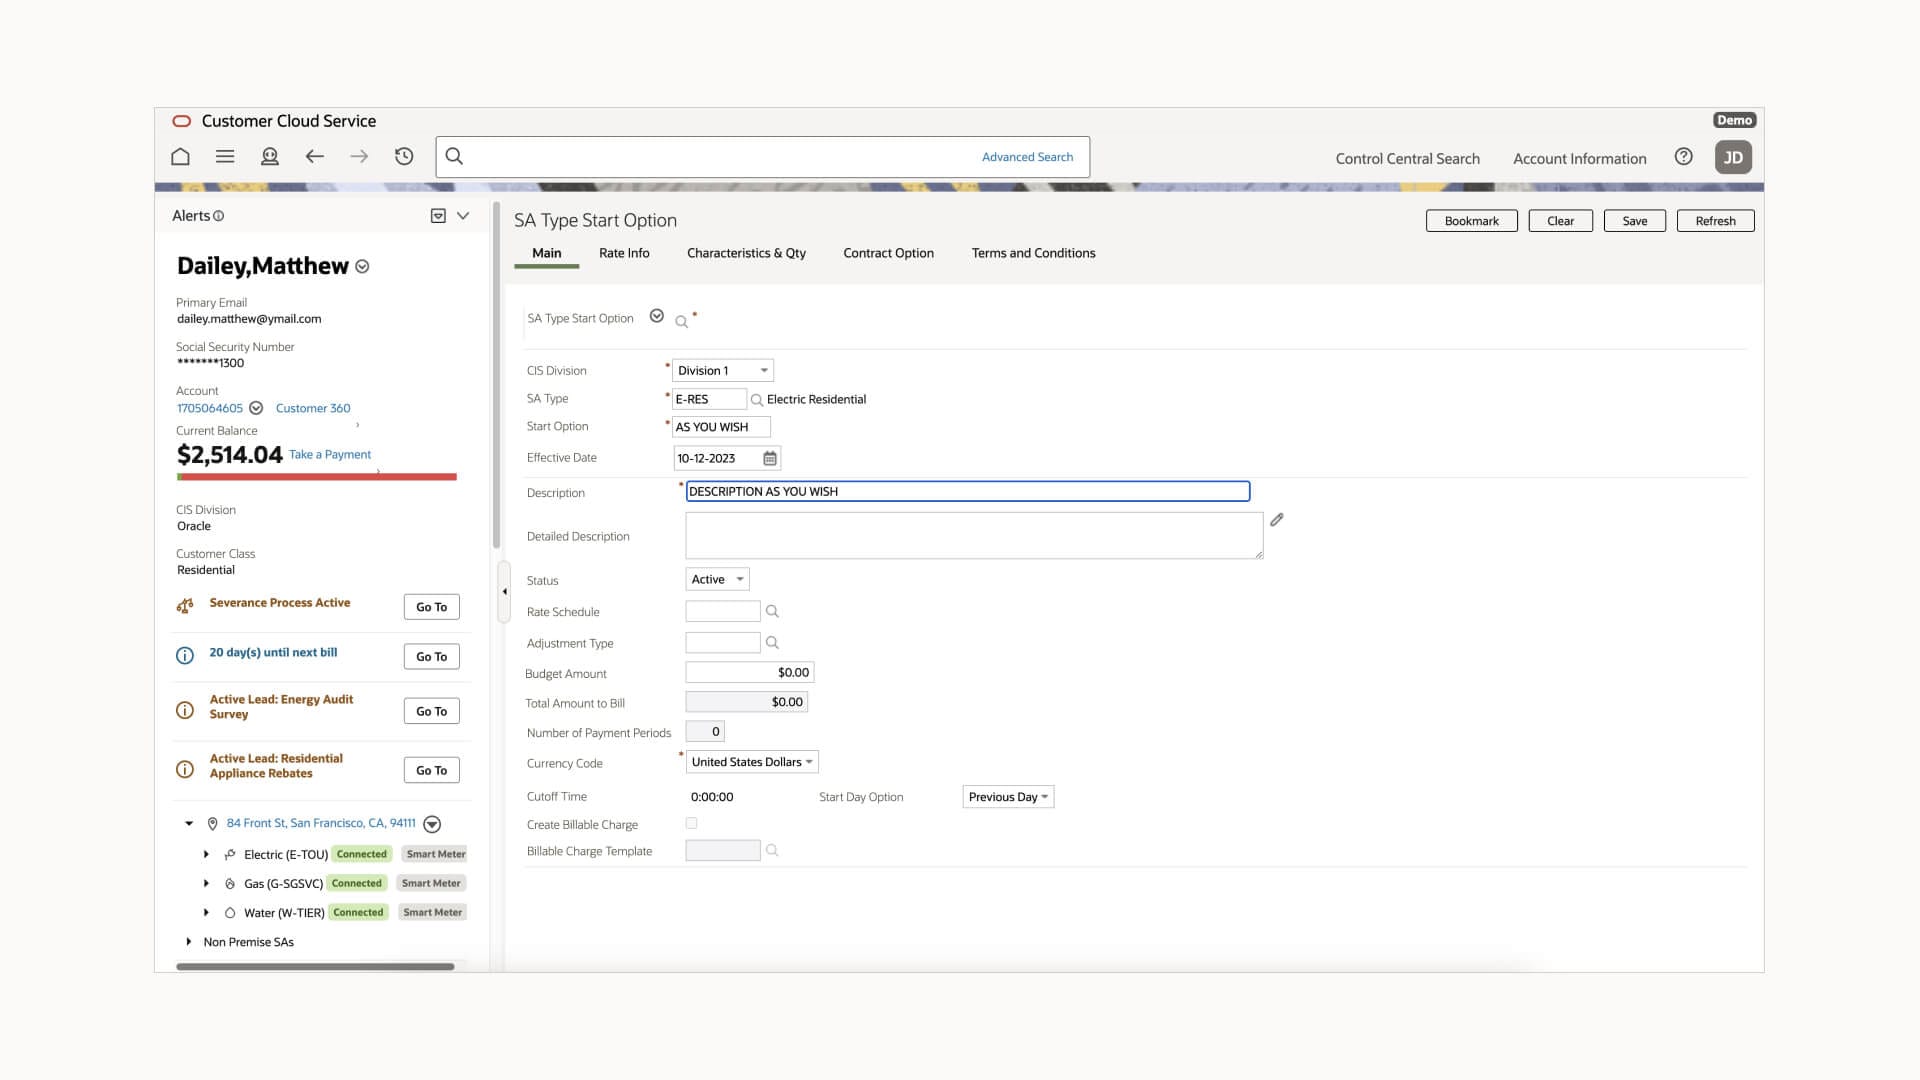
Task: Click the back arrow navigation icon
Action: point(314,157)
